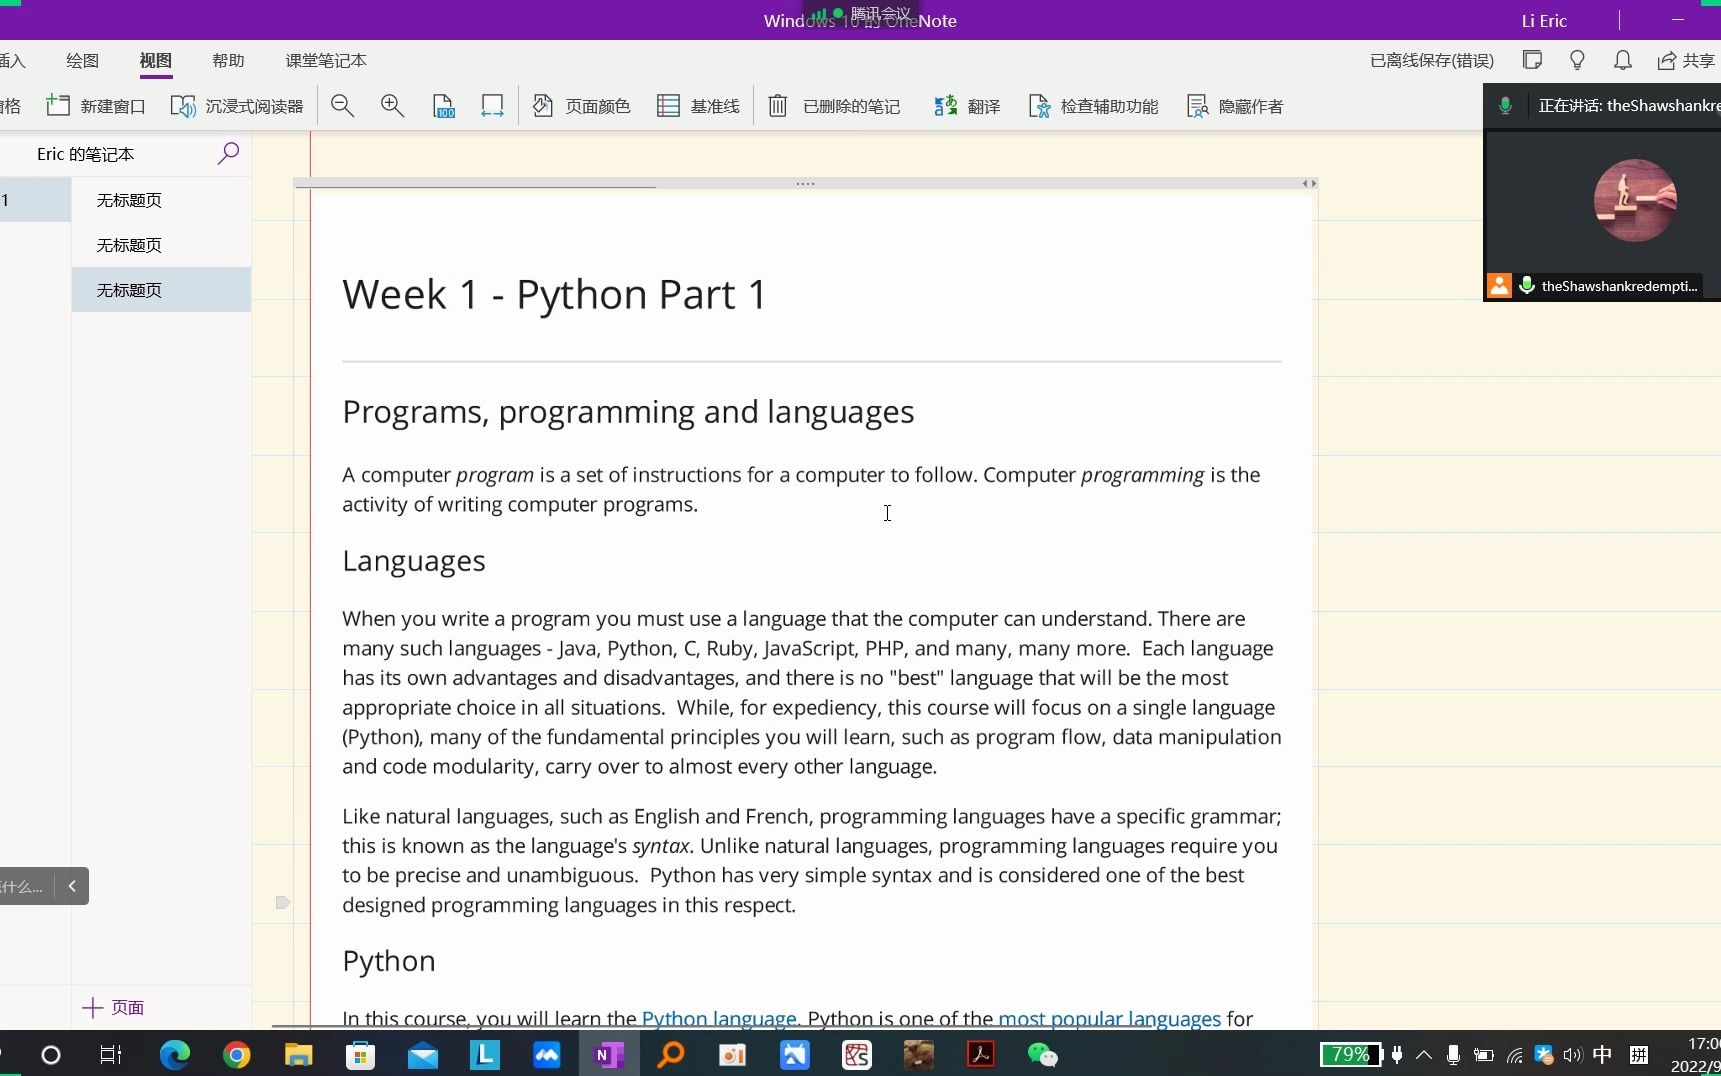Screen dimensions: 1721x1076
Task: Collapse the left pane with the chevron
Action: [x=72, y=886]
